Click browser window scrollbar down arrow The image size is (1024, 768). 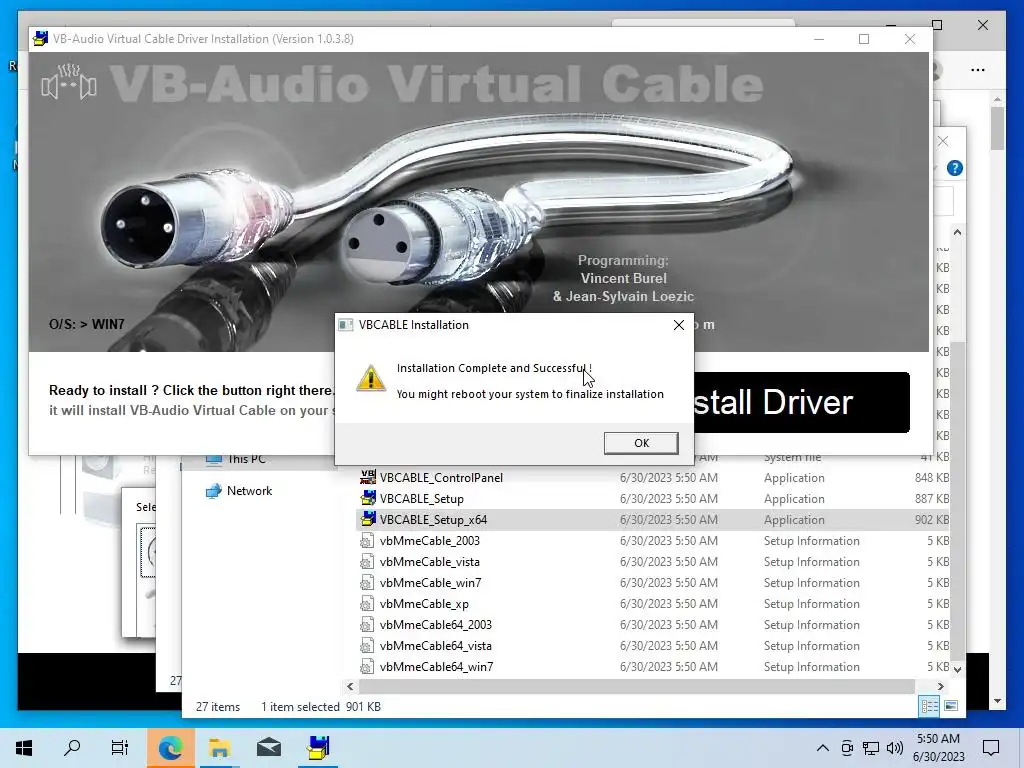997,701
